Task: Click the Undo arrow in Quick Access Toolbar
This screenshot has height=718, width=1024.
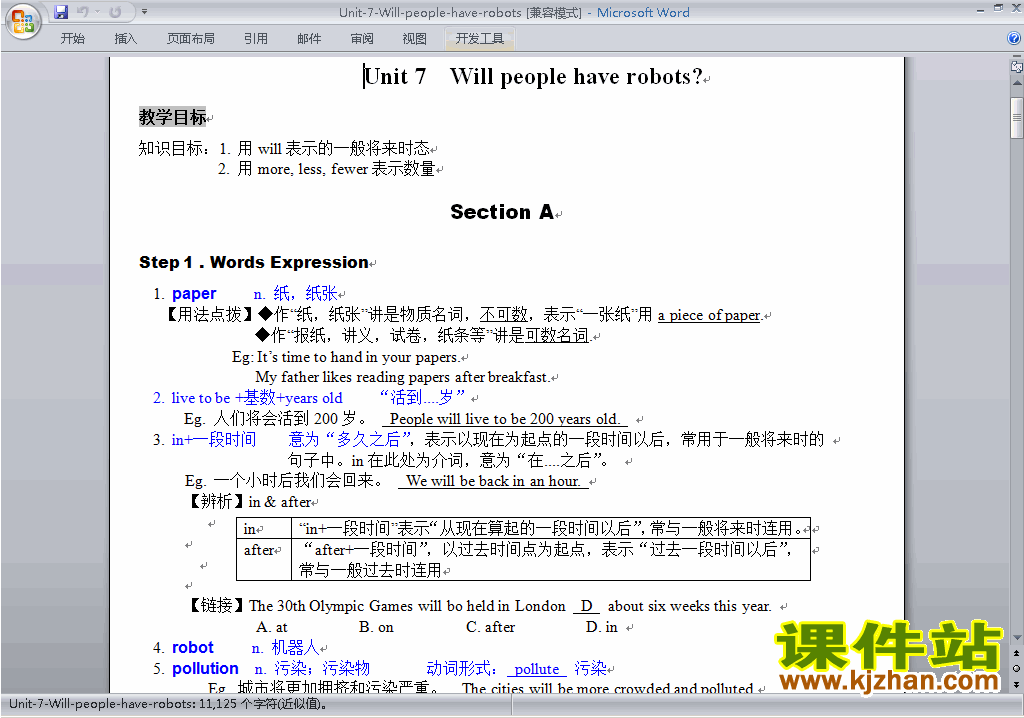Action: coord(82,12)
